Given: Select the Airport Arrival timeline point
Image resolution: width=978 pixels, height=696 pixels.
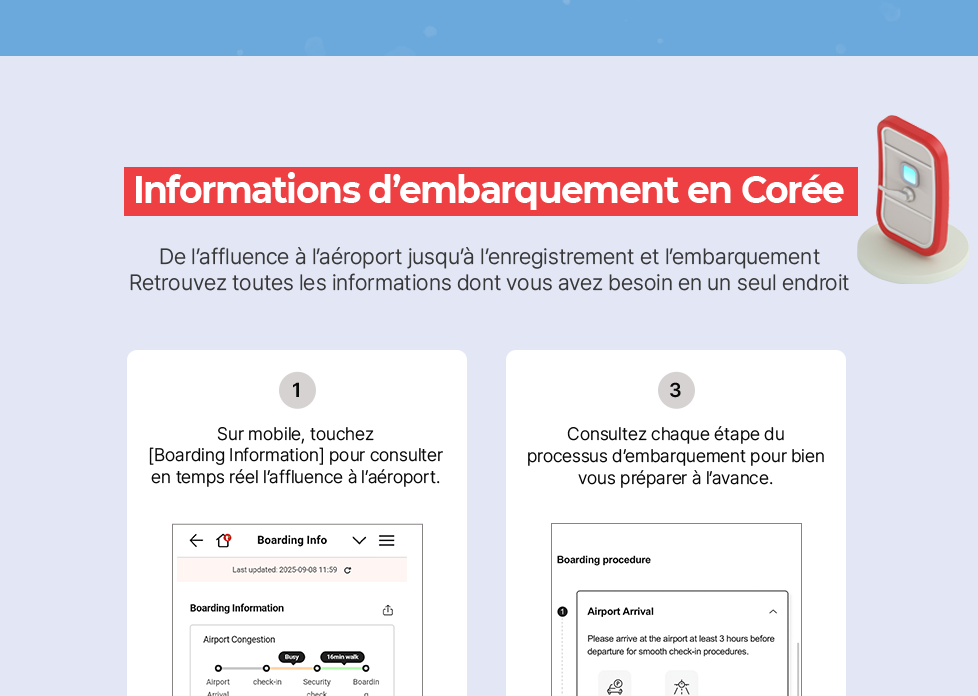Looking at the screenshot, I should click(x=218, y=668).
